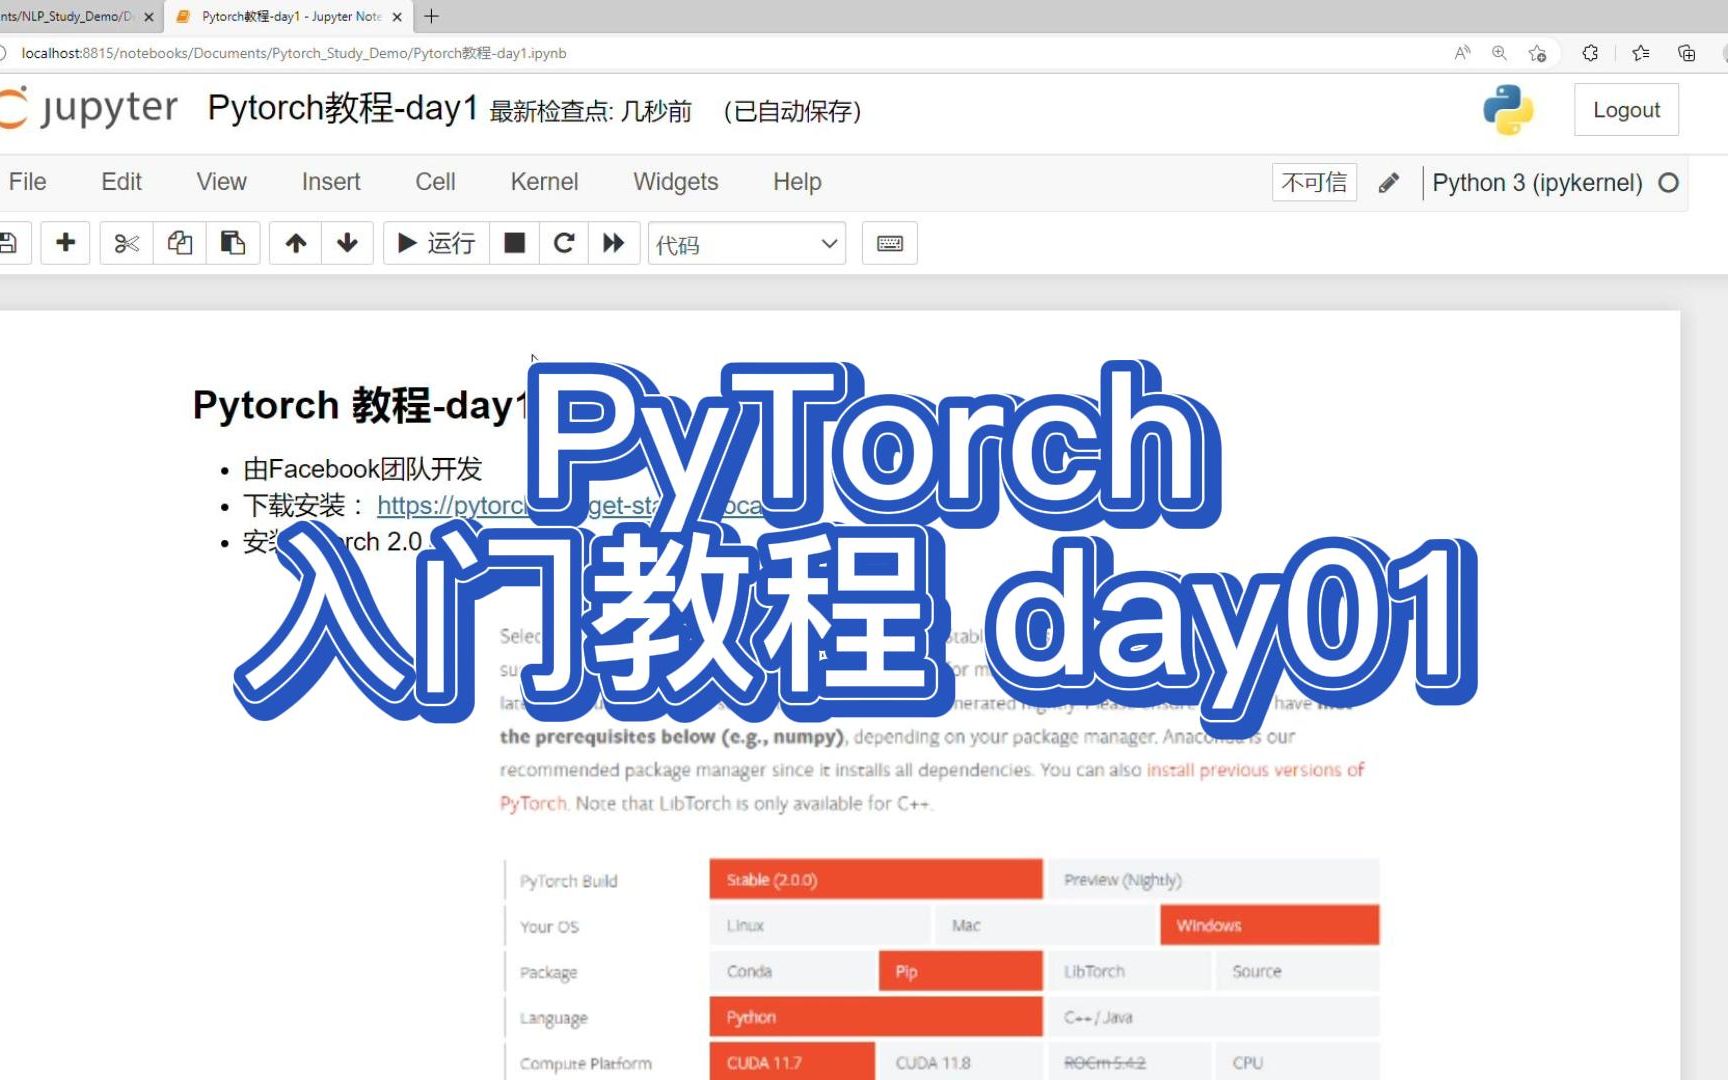Click the pencil edit icon beside 不可信

(1388, 183)
